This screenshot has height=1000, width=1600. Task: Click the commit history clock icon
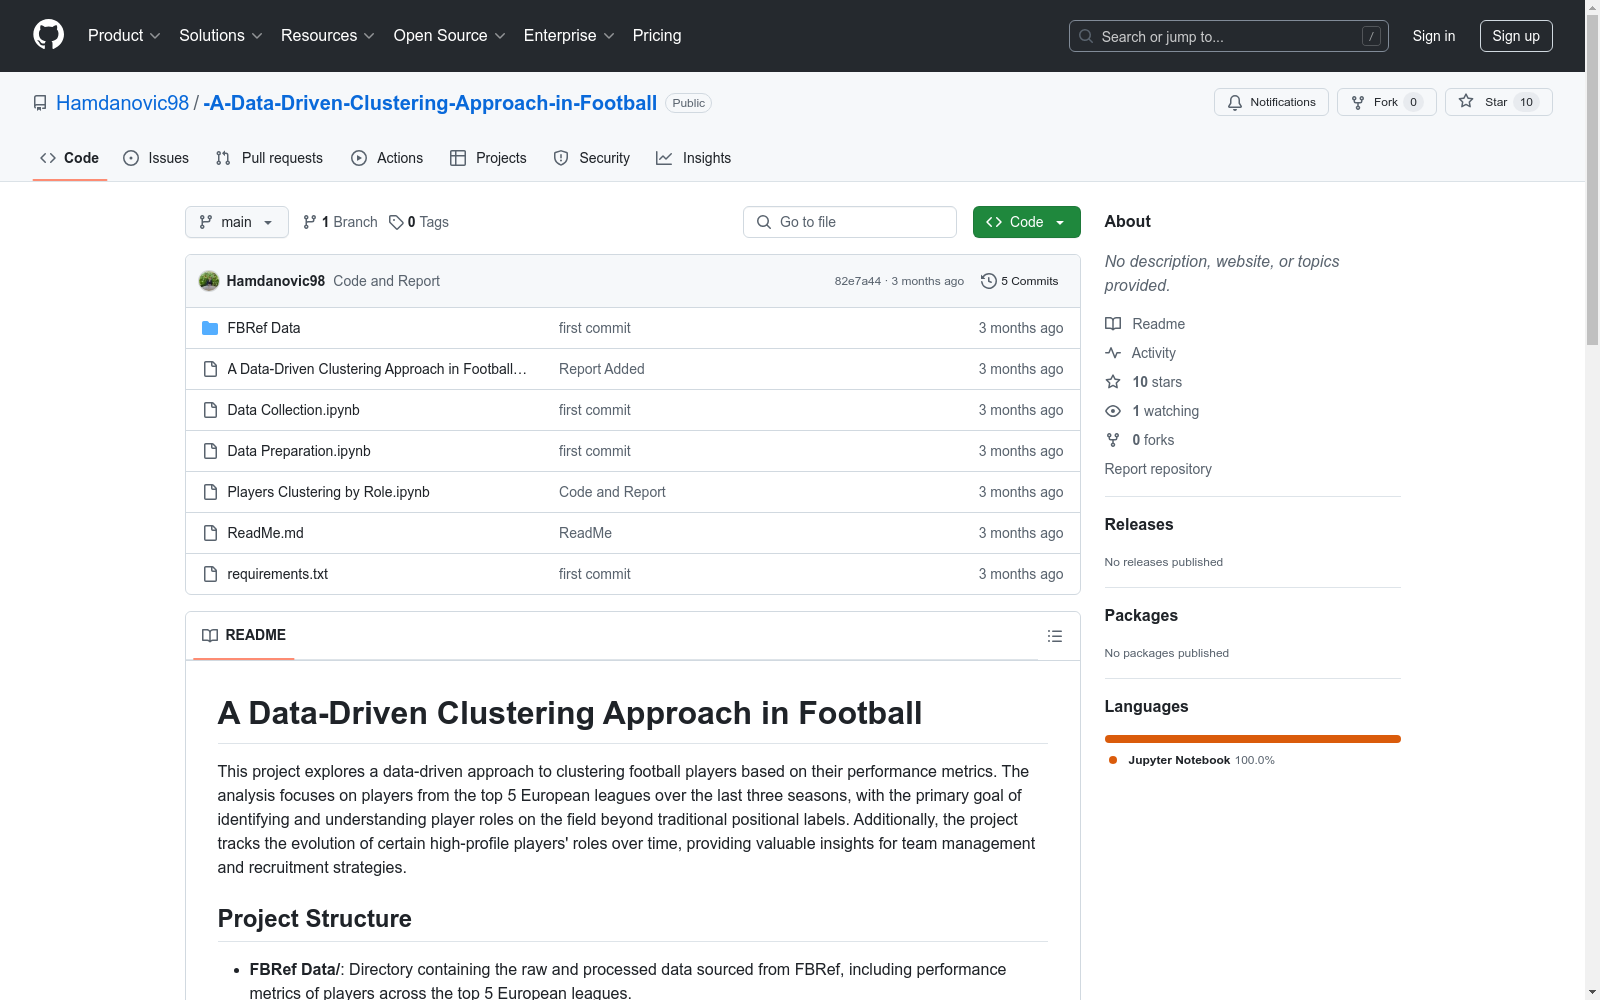point(988,281)
